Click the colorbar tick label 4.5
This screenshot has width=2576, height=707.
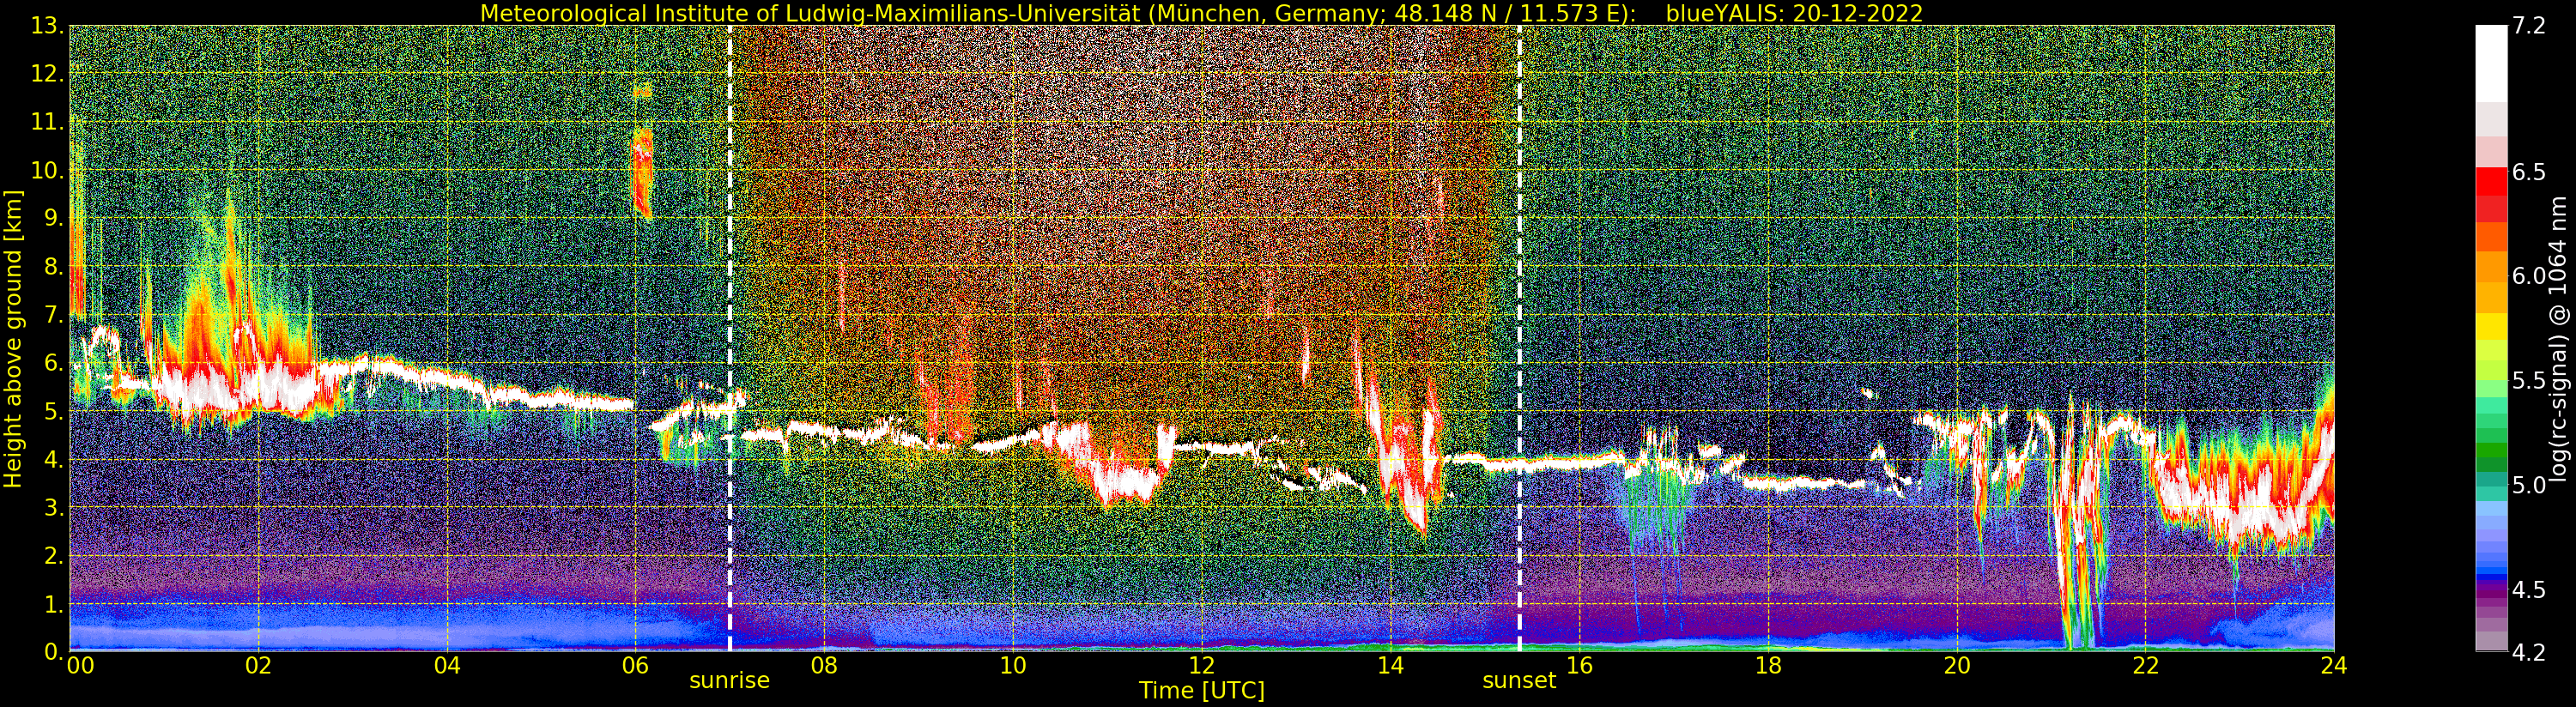(x=2529, y=590)
